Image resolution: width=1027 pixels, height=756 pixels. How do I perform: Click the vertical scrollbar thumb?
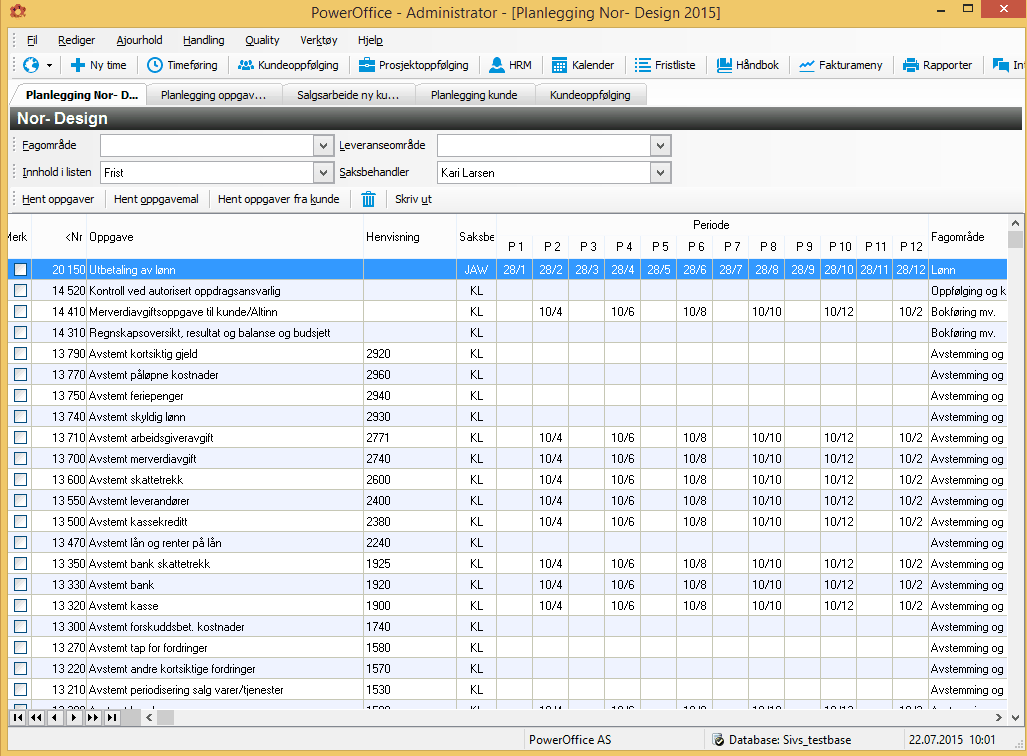(x=1015, y=239)
